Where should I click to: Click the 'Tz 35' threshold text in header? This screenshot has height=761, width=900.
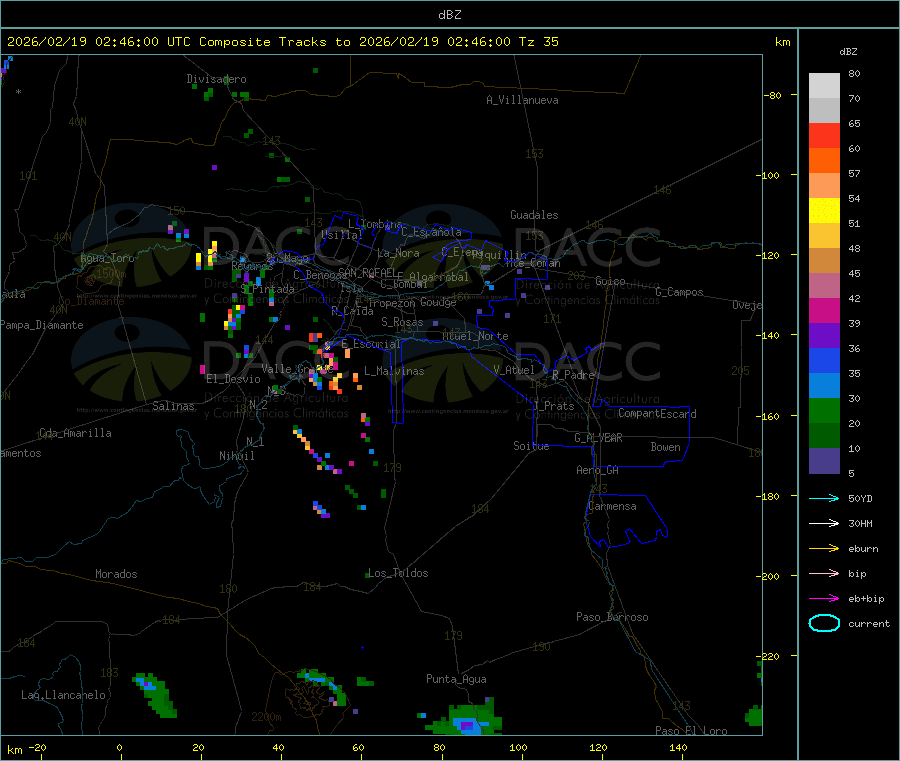(x=538, y=42)
